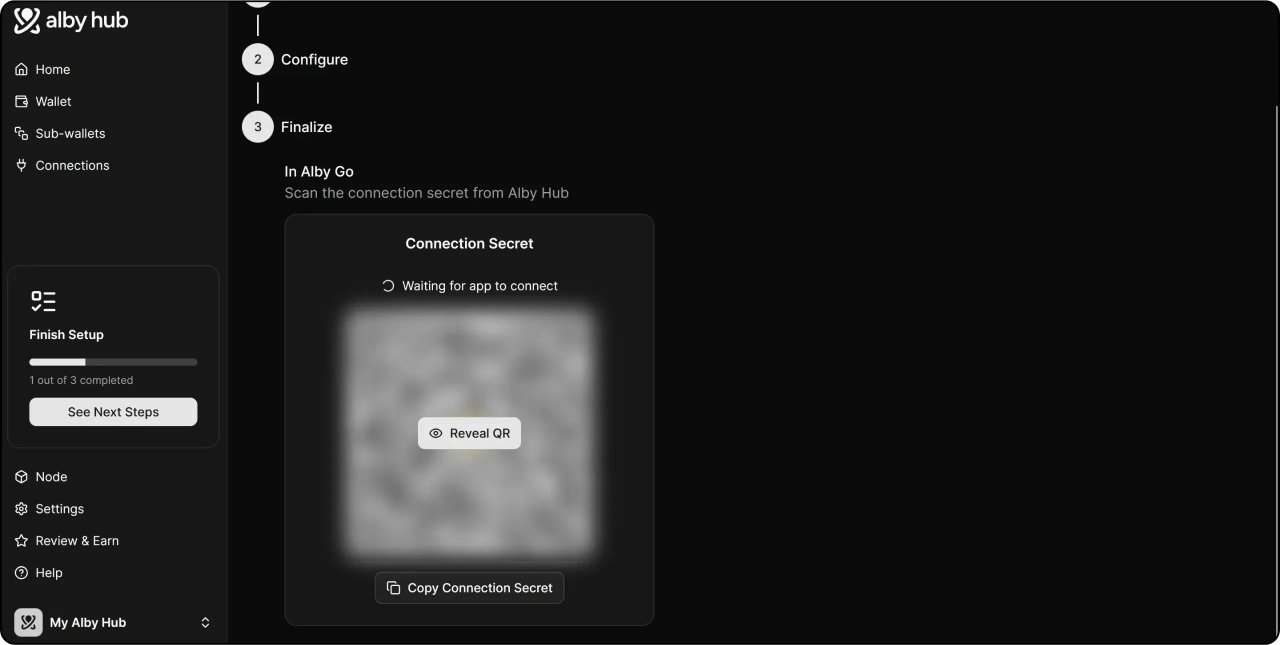Select the Finalize step 3 circle

(x=258, y=127)
